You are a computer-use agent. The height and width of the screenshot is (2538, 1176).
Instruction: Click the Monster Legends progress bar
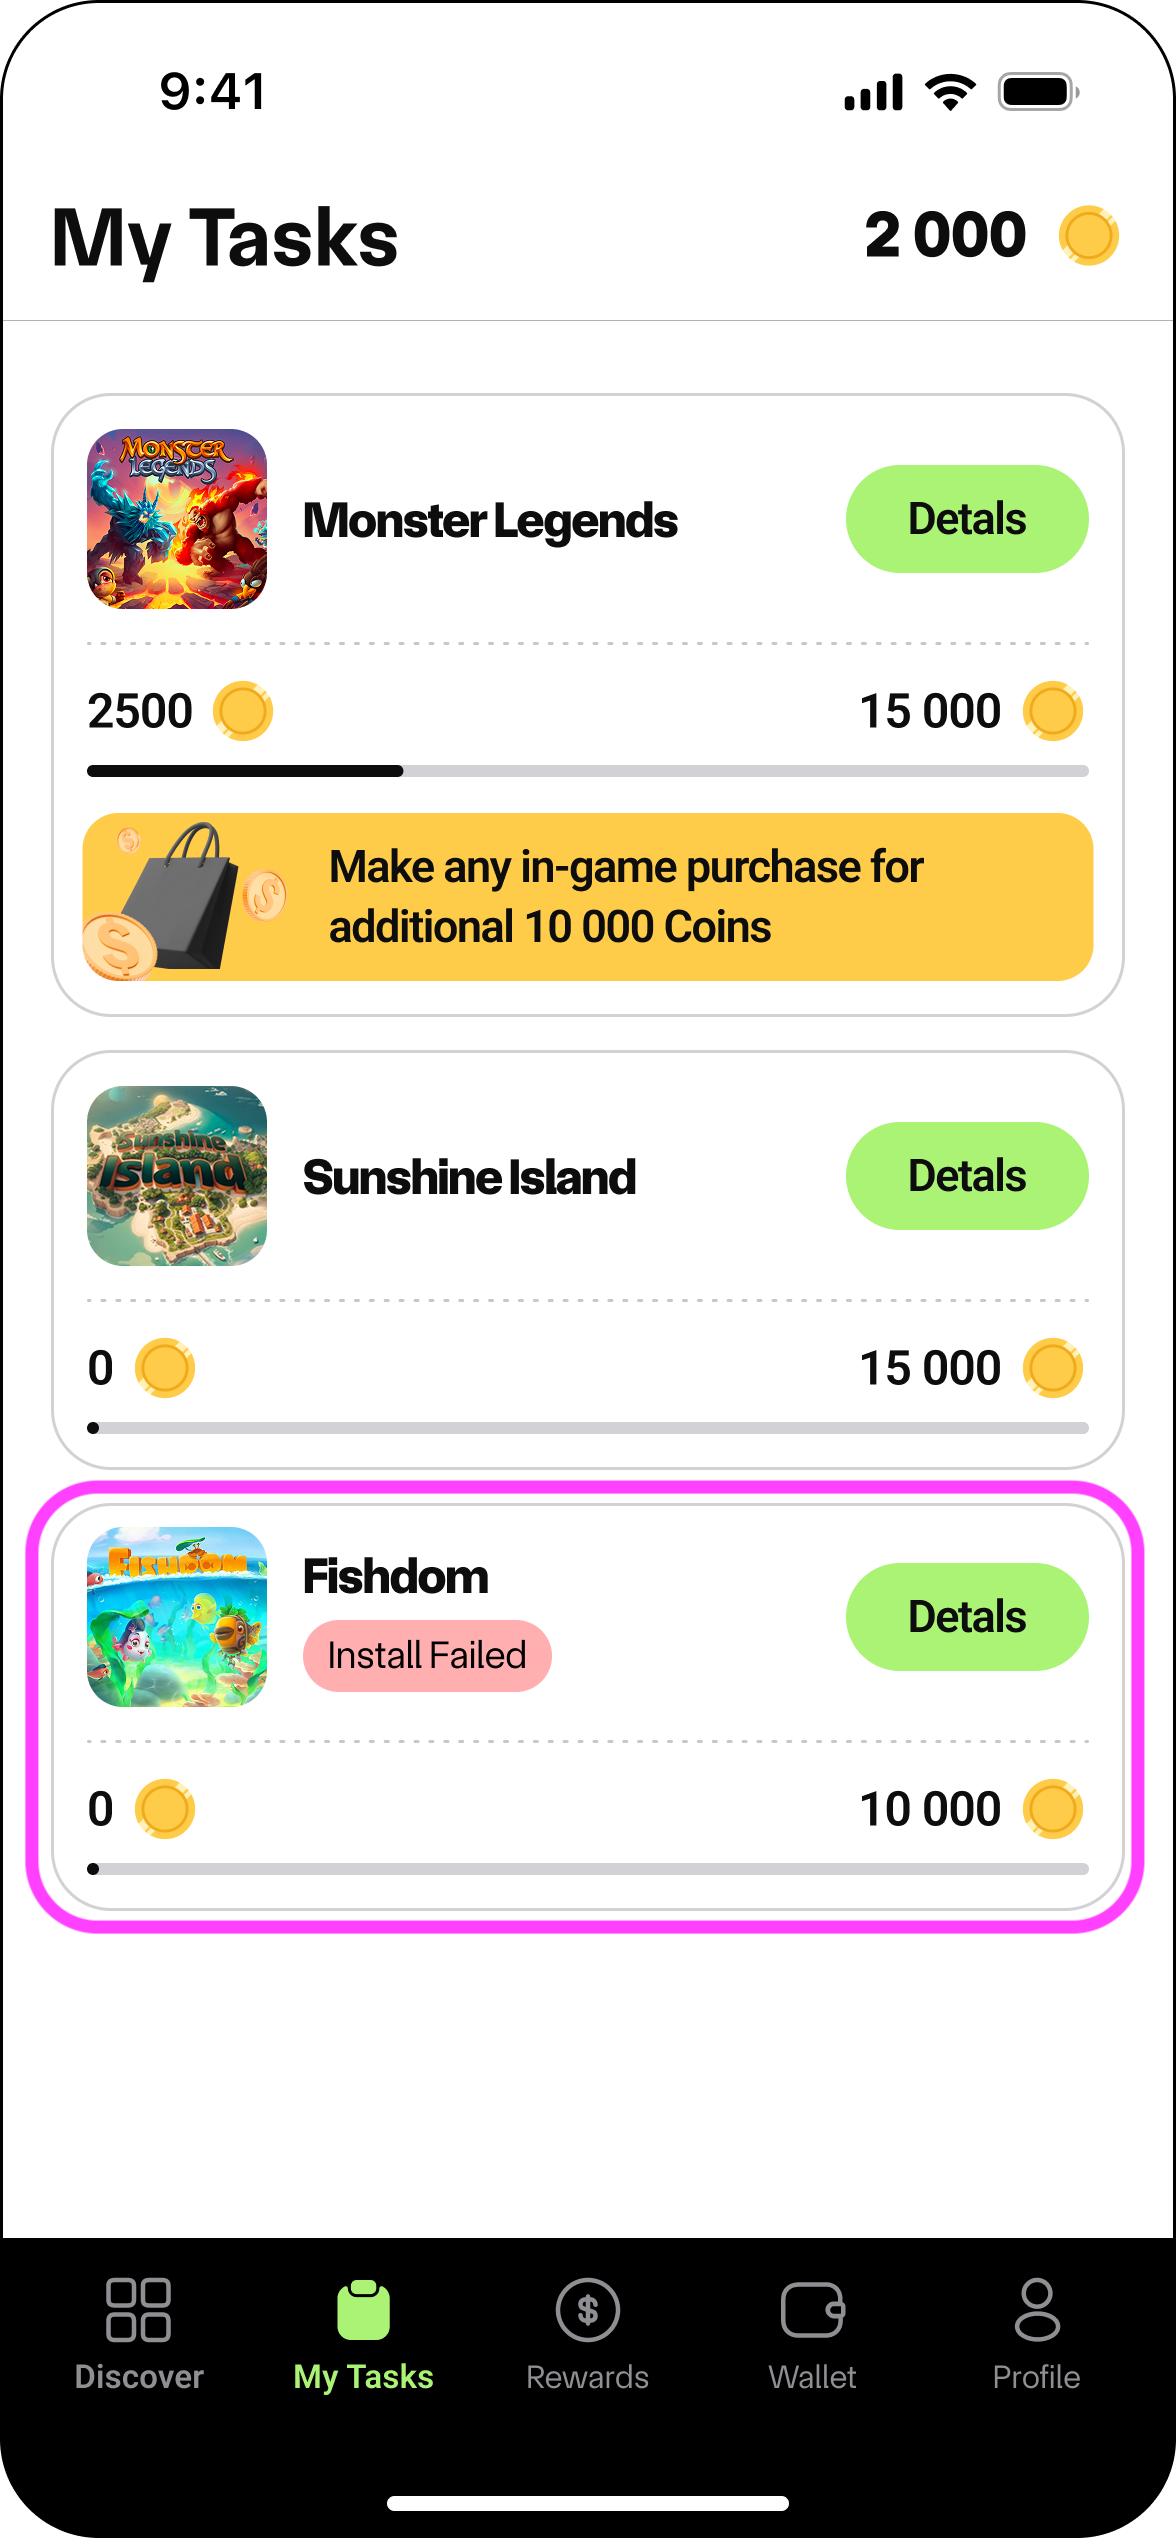588,771
